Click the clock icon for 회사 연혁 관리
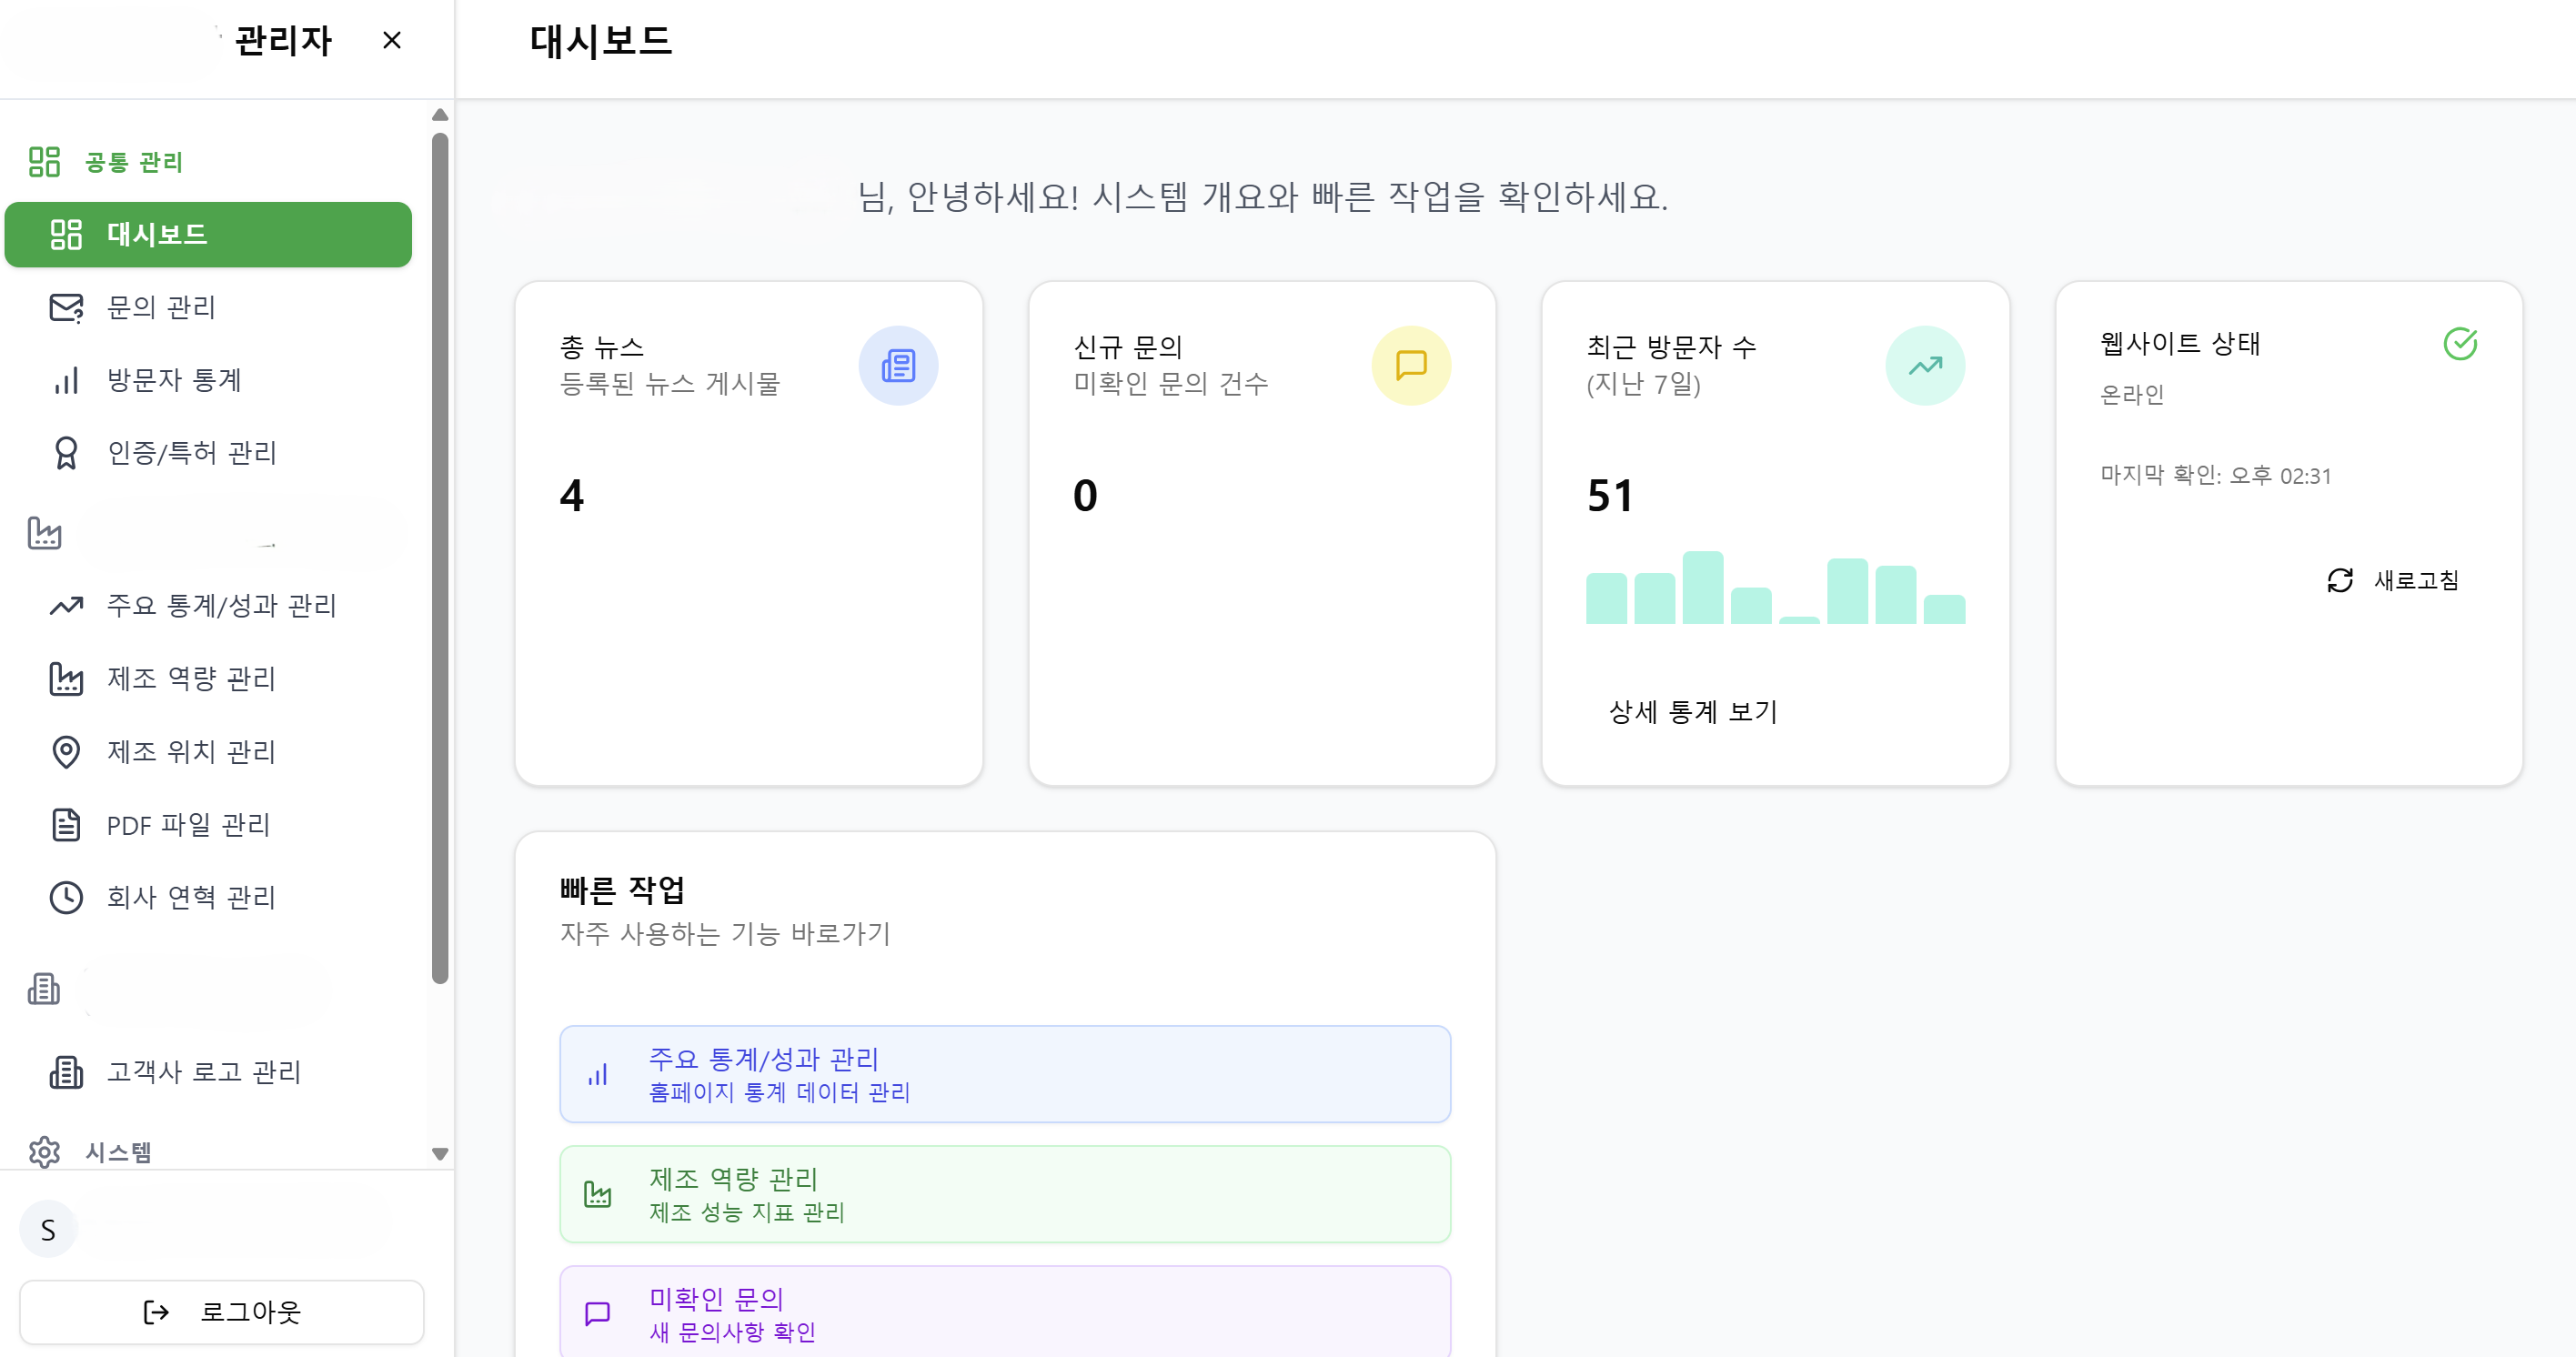The width and height of the screenshot is (2576, 1357). [66, 897]
